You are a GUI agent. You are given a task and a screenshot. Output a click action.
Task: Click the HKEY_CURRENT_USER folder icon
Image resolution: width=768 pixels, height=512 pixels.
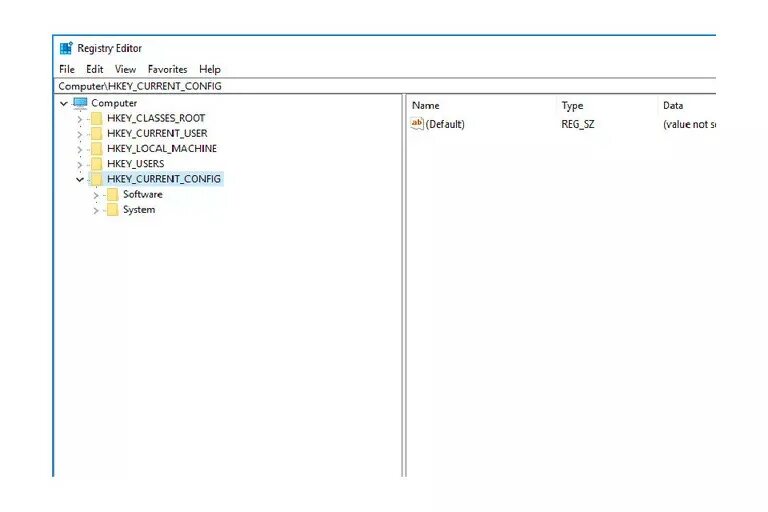coord(96,133)
